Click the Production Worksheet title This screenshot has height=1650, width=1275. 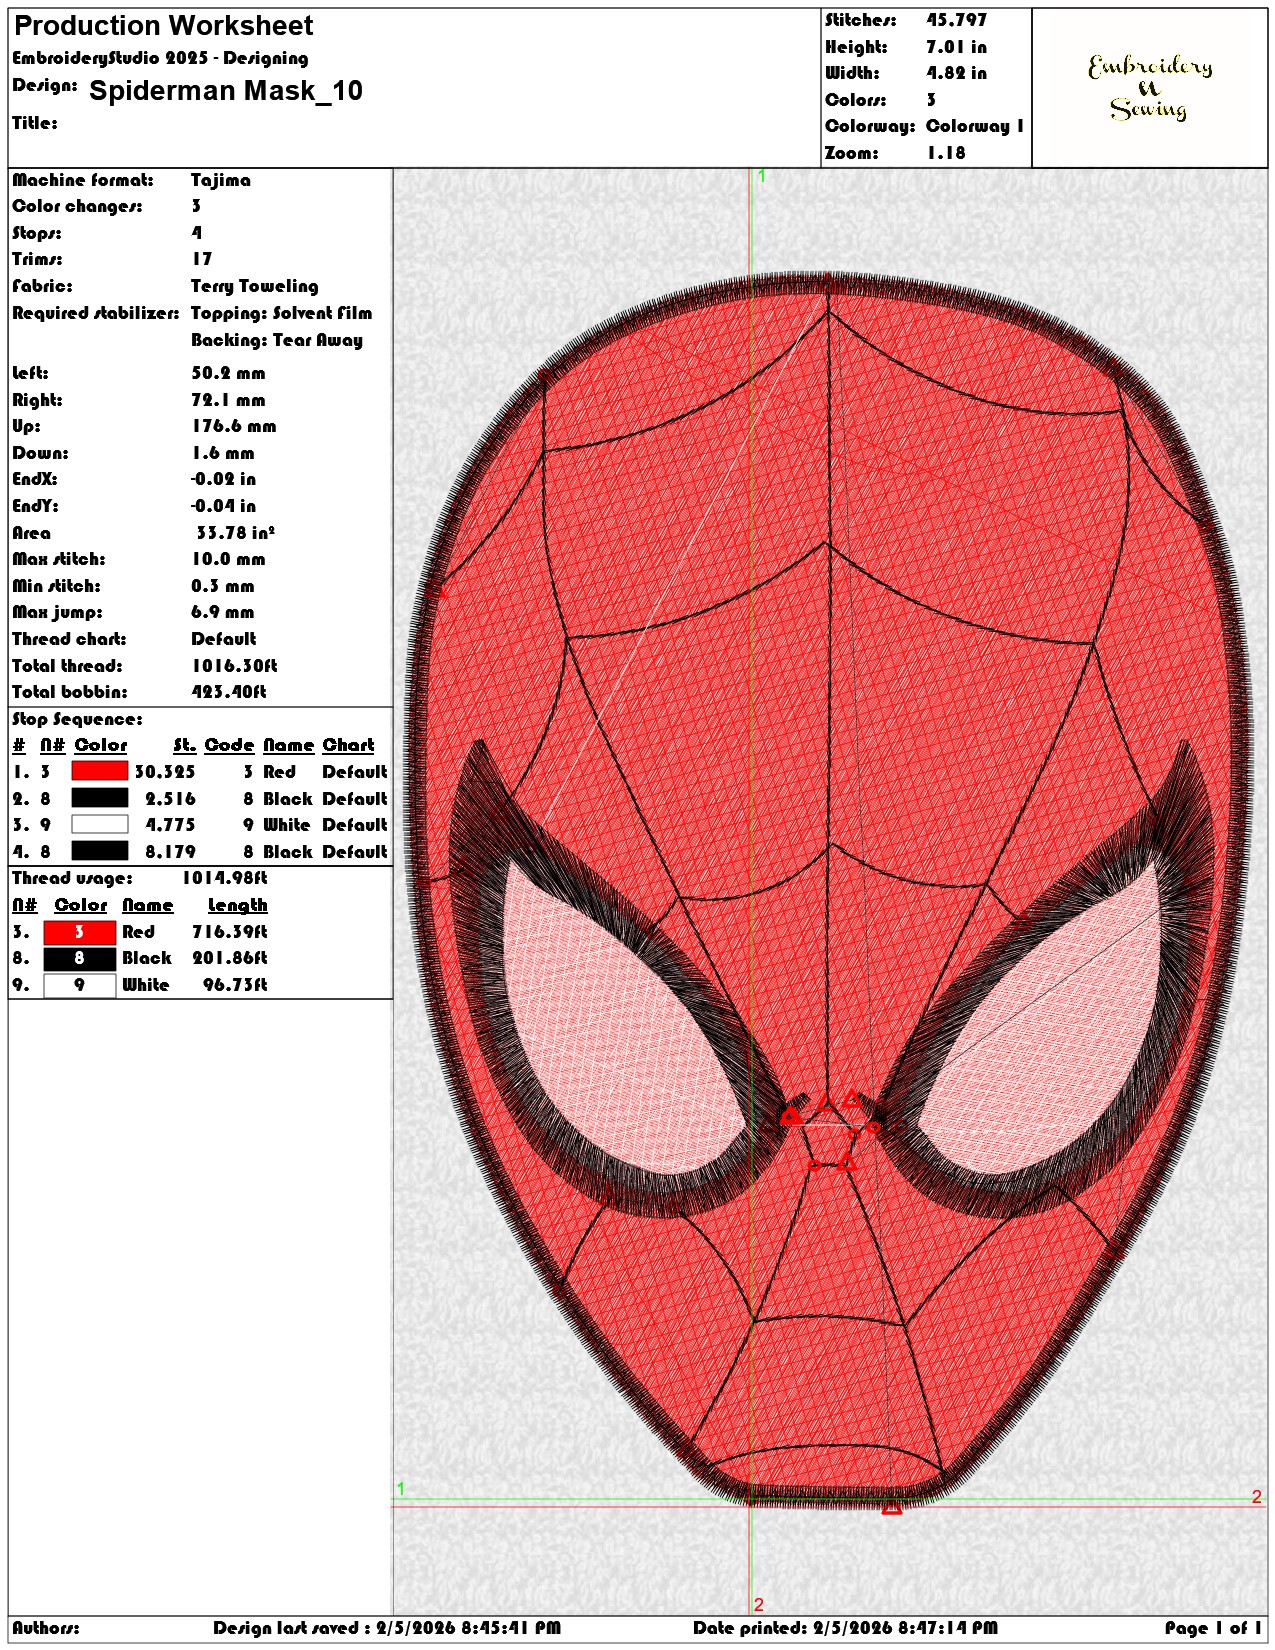tap(163, 26)
